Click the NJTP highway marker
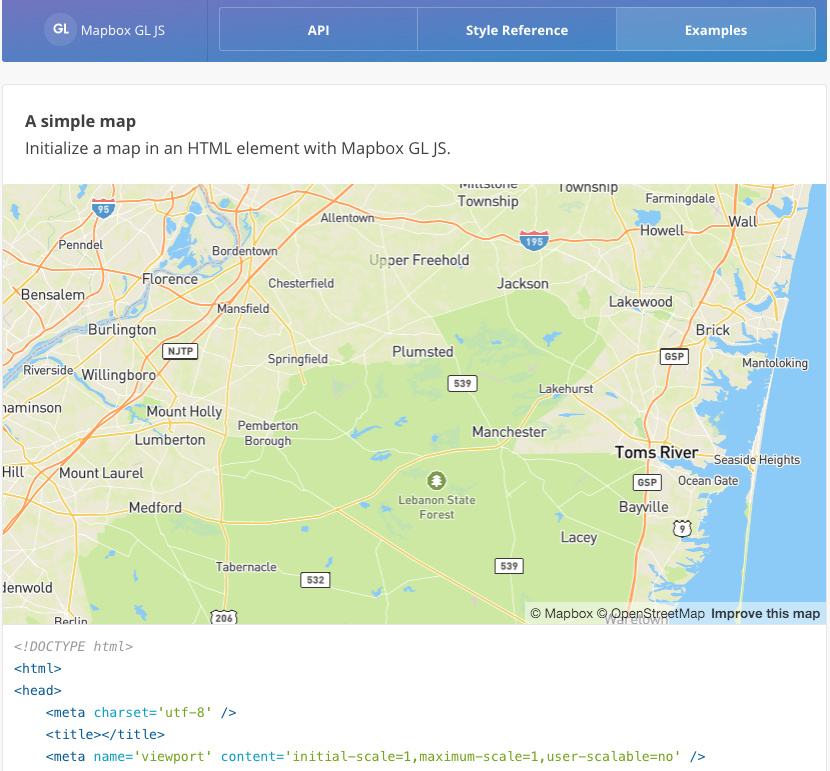Screen dimensions: 830x771 click(x=180, y=351)
